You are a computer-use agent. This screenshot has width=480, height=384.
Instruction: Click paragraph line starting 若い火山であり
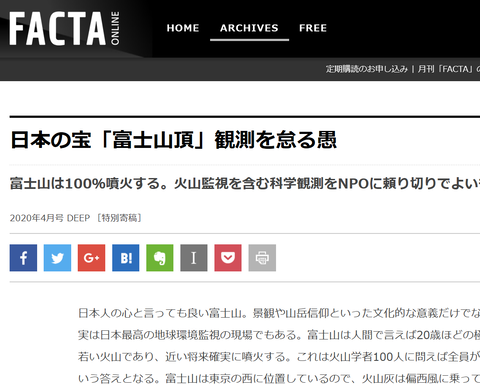pyautogui.click(x=279, y=357)
